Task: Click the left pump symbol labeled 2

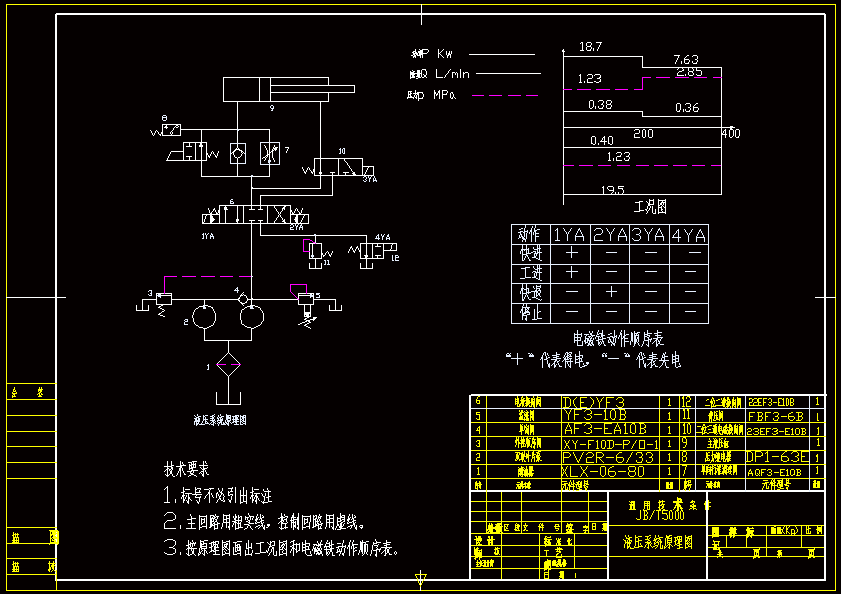Action: (x=204, y=317)
